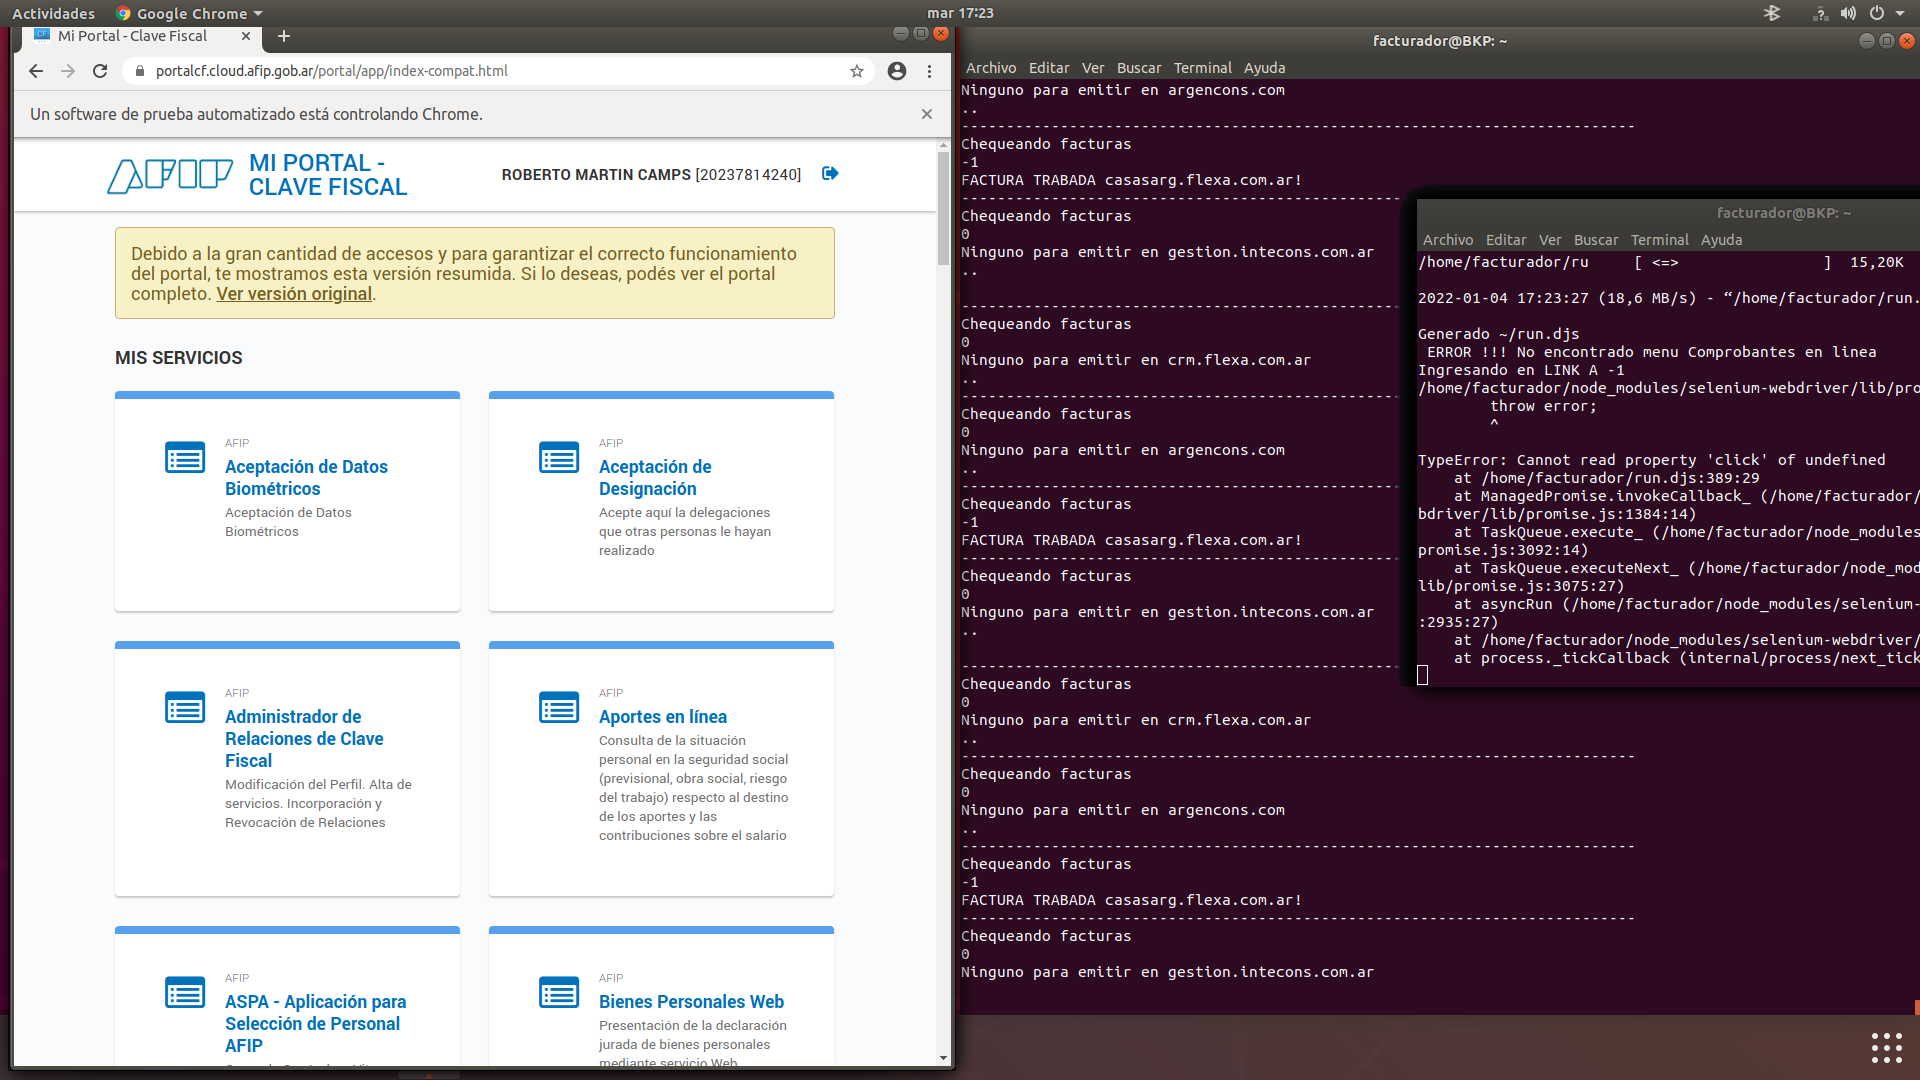Screen dimensions: 1920x1080
Task: Open Buscar menu in main terminal
Action: [x=1139, y=68]
